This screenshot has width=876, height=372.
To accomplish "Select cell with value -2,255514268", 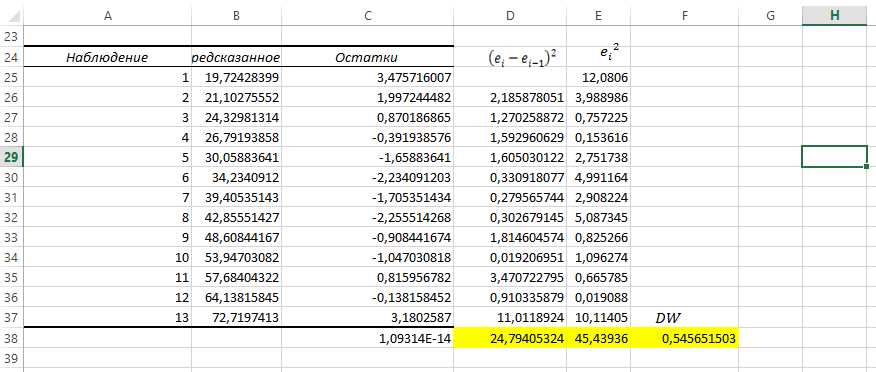I will 367,217.
